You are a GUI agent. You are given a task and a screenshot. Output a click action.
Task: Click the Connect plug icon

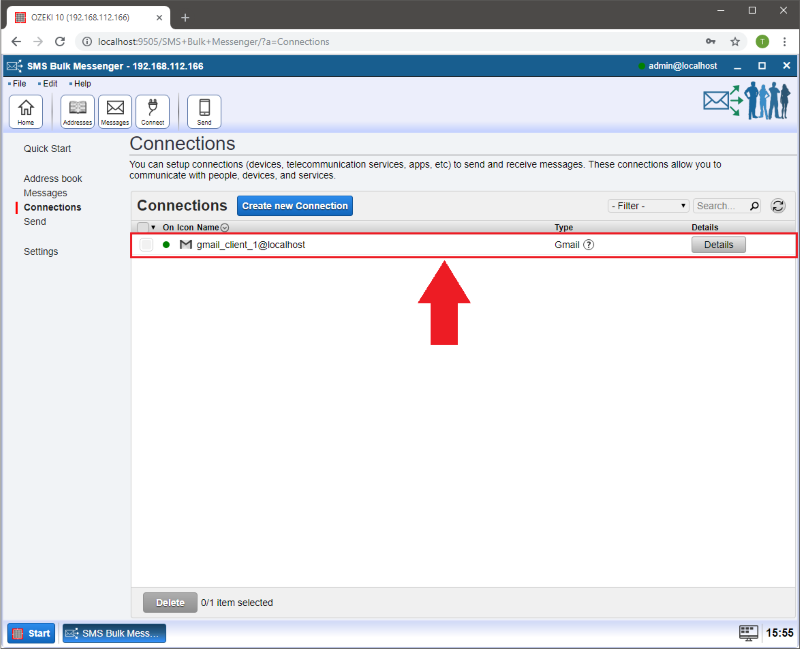click(153, 111)
